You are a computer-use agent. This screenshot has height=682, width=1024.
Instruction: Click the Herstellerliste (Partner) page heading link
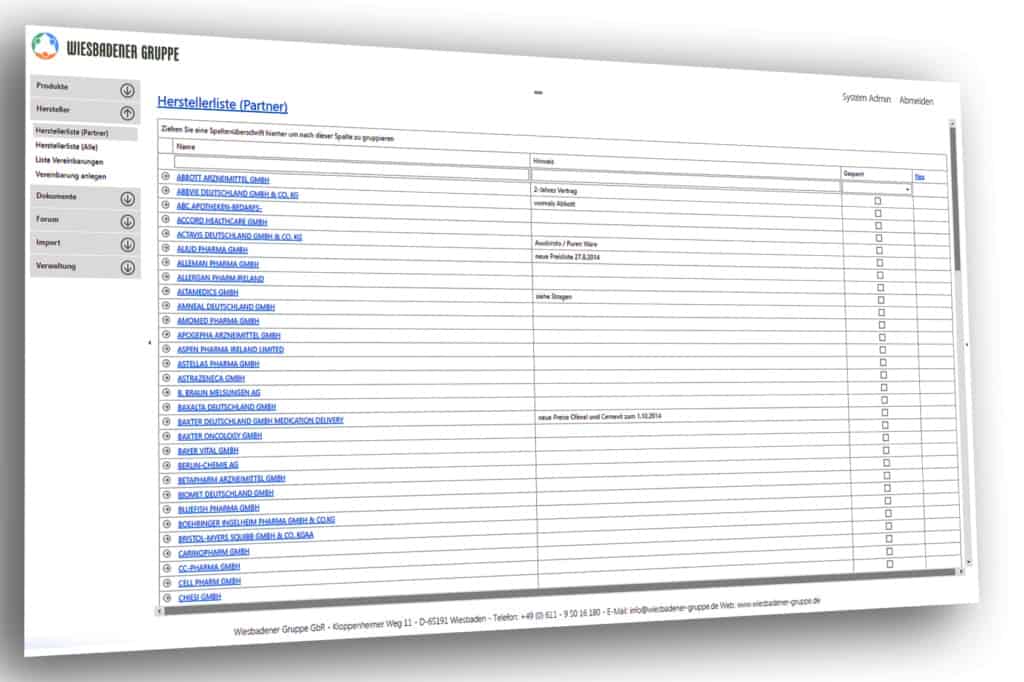[222, 104]
